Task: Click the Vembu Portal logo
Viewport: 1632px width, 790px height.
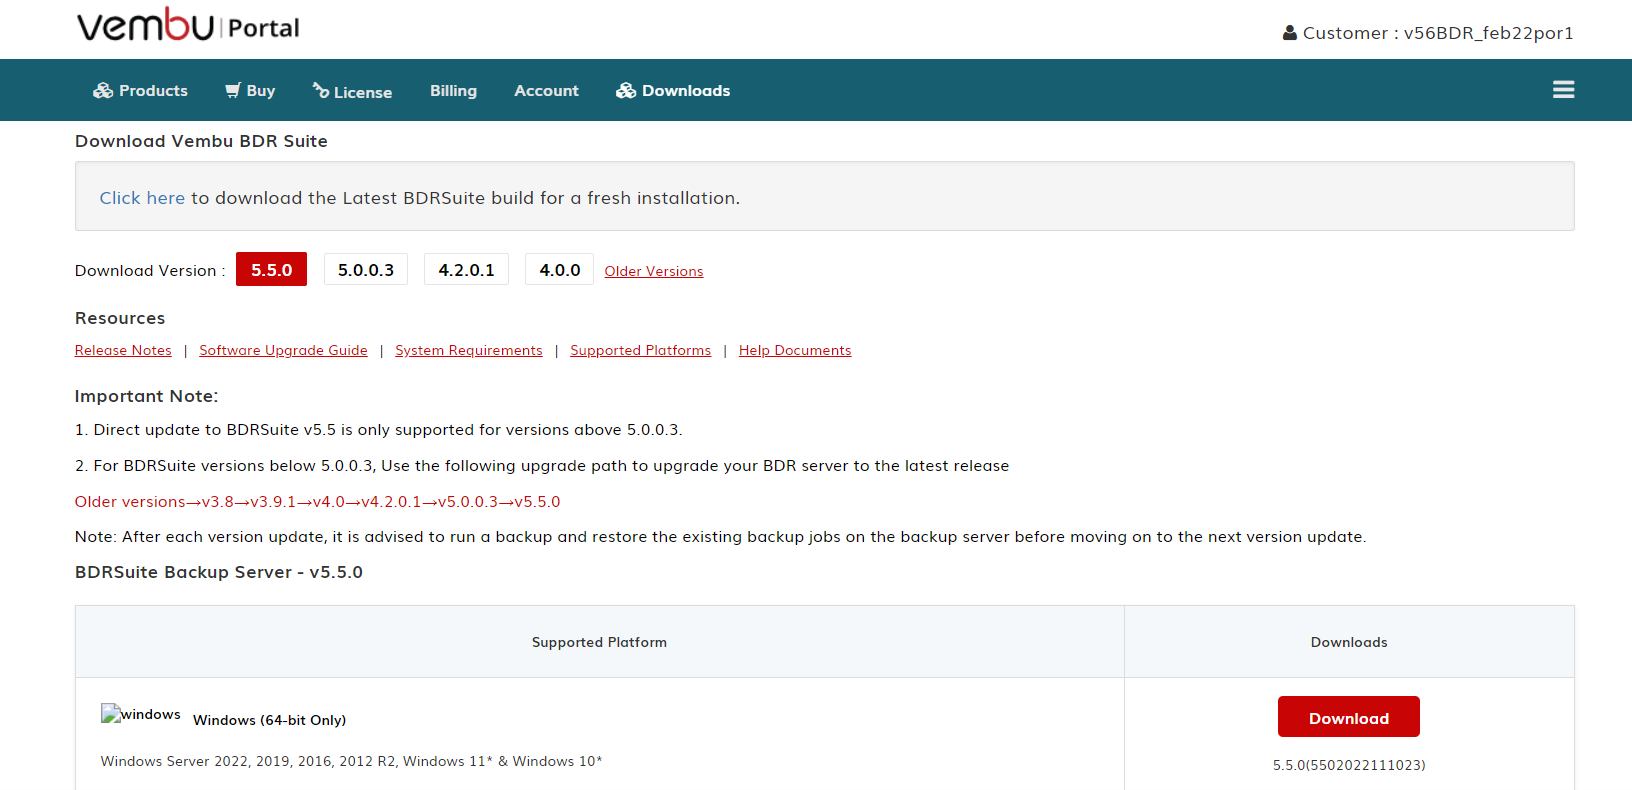Action: point(188,25)
